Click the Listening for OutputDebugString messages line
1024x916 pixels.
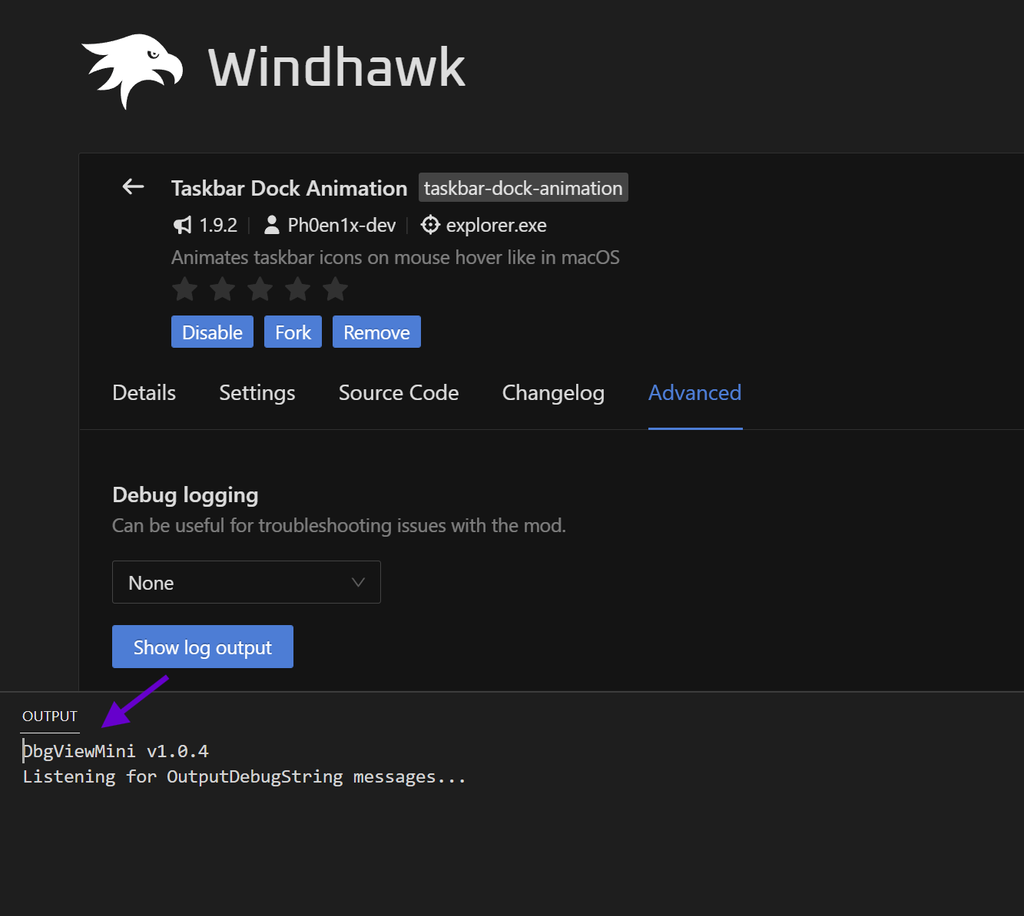[x=244, y=777]
